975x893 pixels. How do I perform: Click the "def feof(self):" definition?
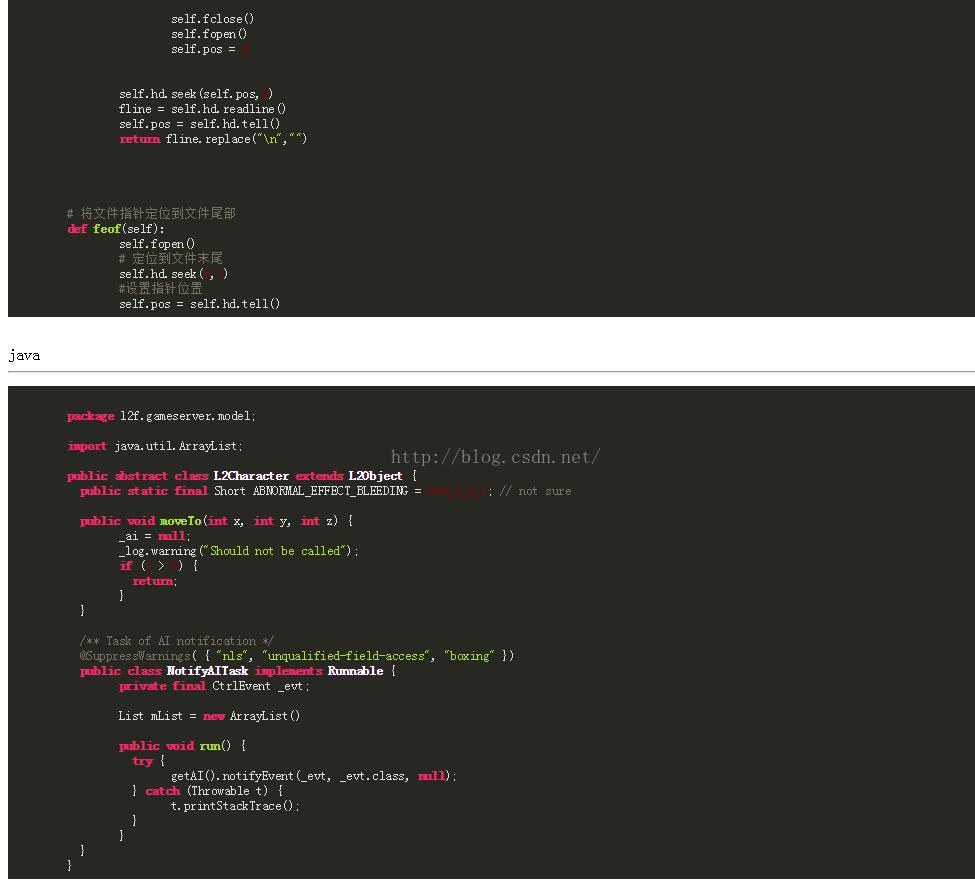point(116,229)
